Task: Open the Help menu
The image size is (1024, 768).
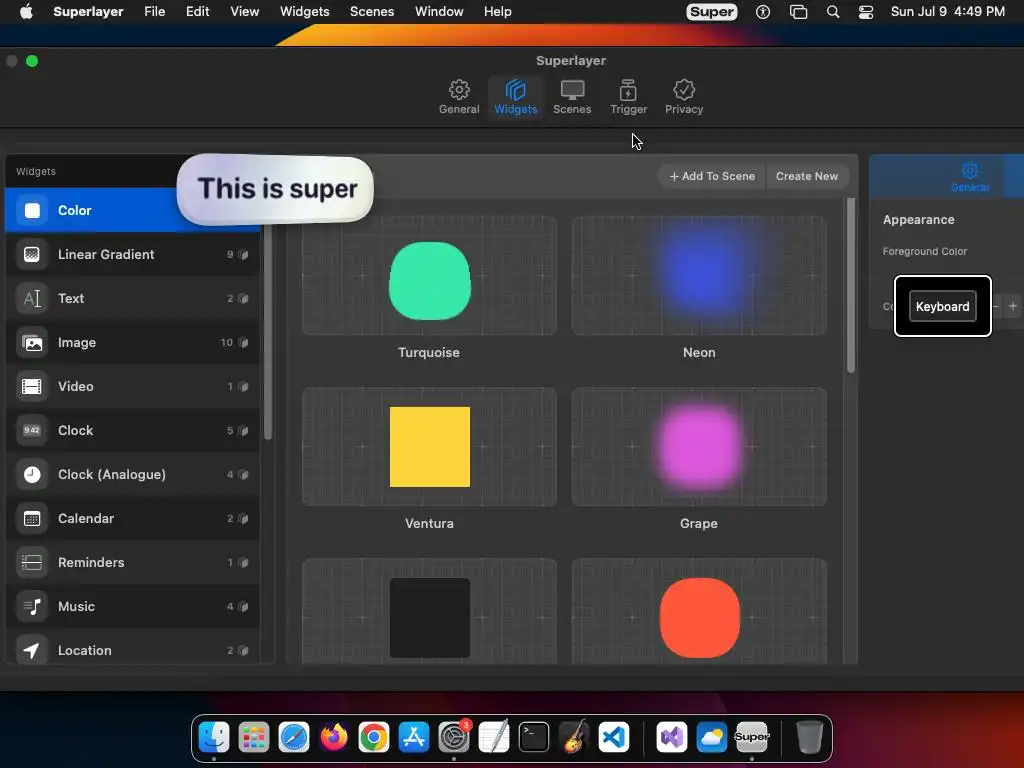Action: click(x=497, y=12)
